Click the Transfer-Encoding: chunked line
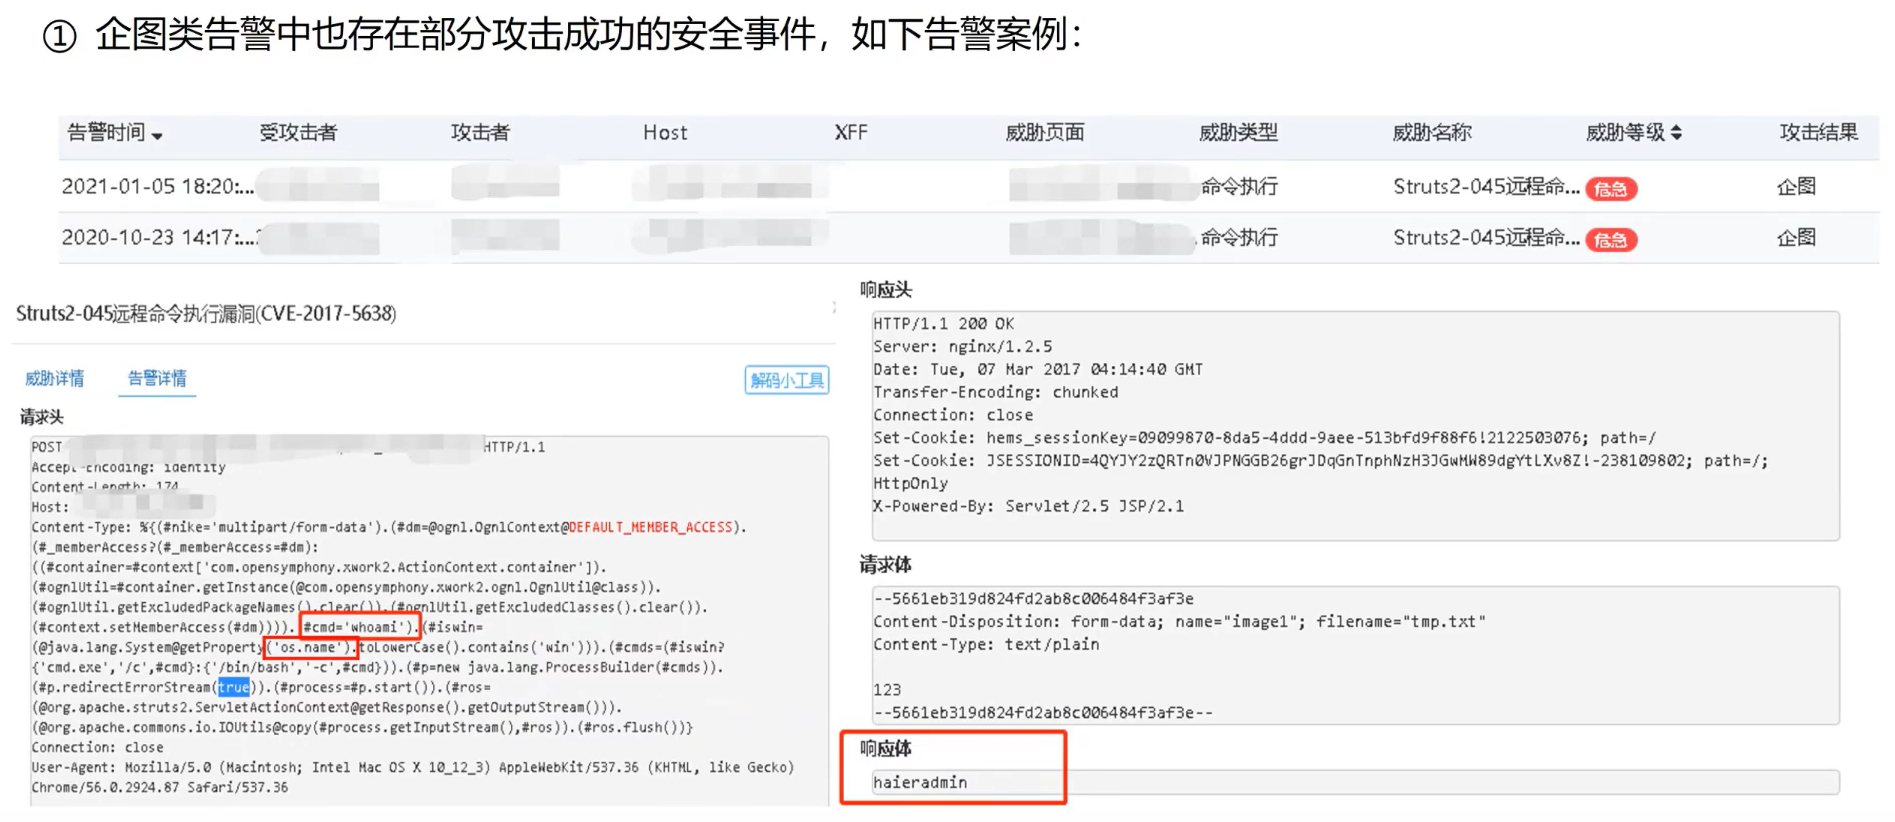 click(995, 392)
